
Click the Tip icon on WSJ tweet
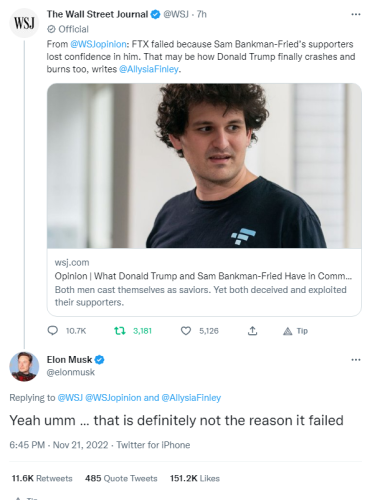click(287, 331)
